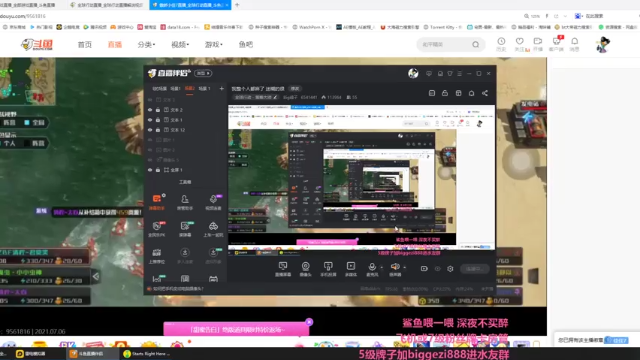Expand the 分类 dropdown in the Douyu nav
The height and width of the screenshot is (360, 640).
click(x=147, y=44)
